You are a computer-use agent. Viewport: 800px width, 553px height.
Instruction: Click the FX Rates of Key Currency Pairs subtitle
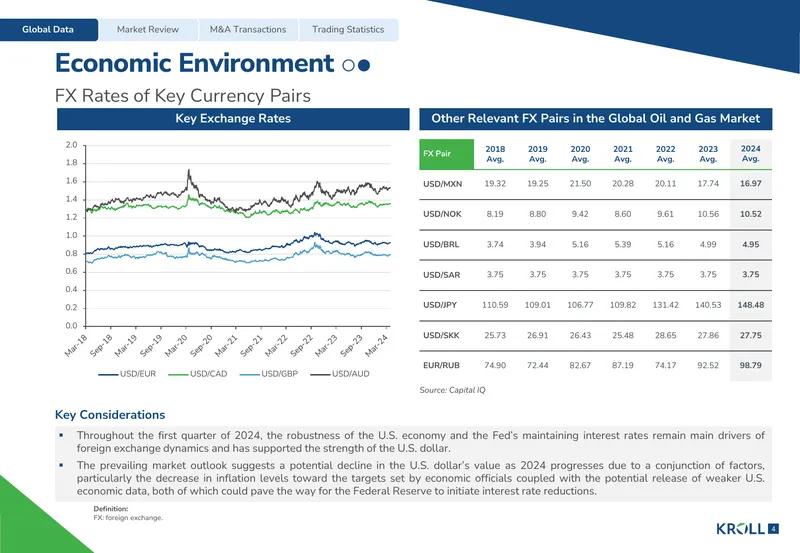click(x=183, y=96)
